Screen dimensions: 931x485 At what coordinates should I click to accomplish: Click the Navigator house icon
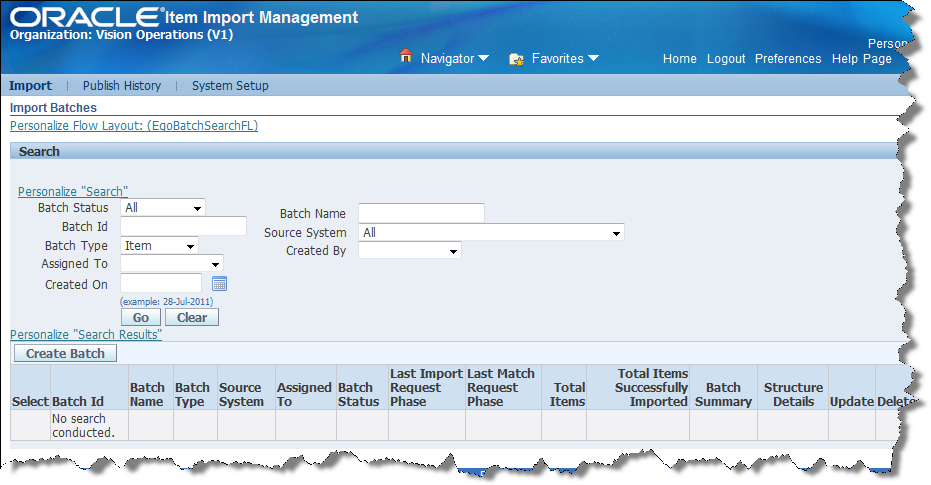[406, 56]
